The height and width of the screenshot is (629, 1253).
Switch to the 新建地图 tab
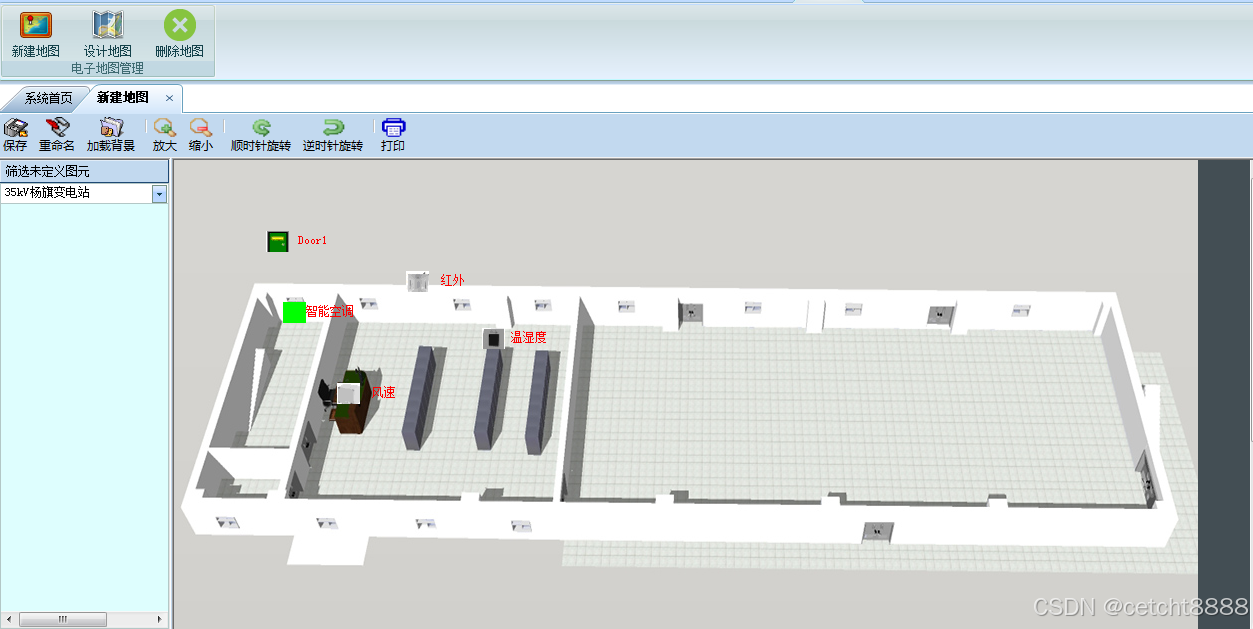point(123,98)
